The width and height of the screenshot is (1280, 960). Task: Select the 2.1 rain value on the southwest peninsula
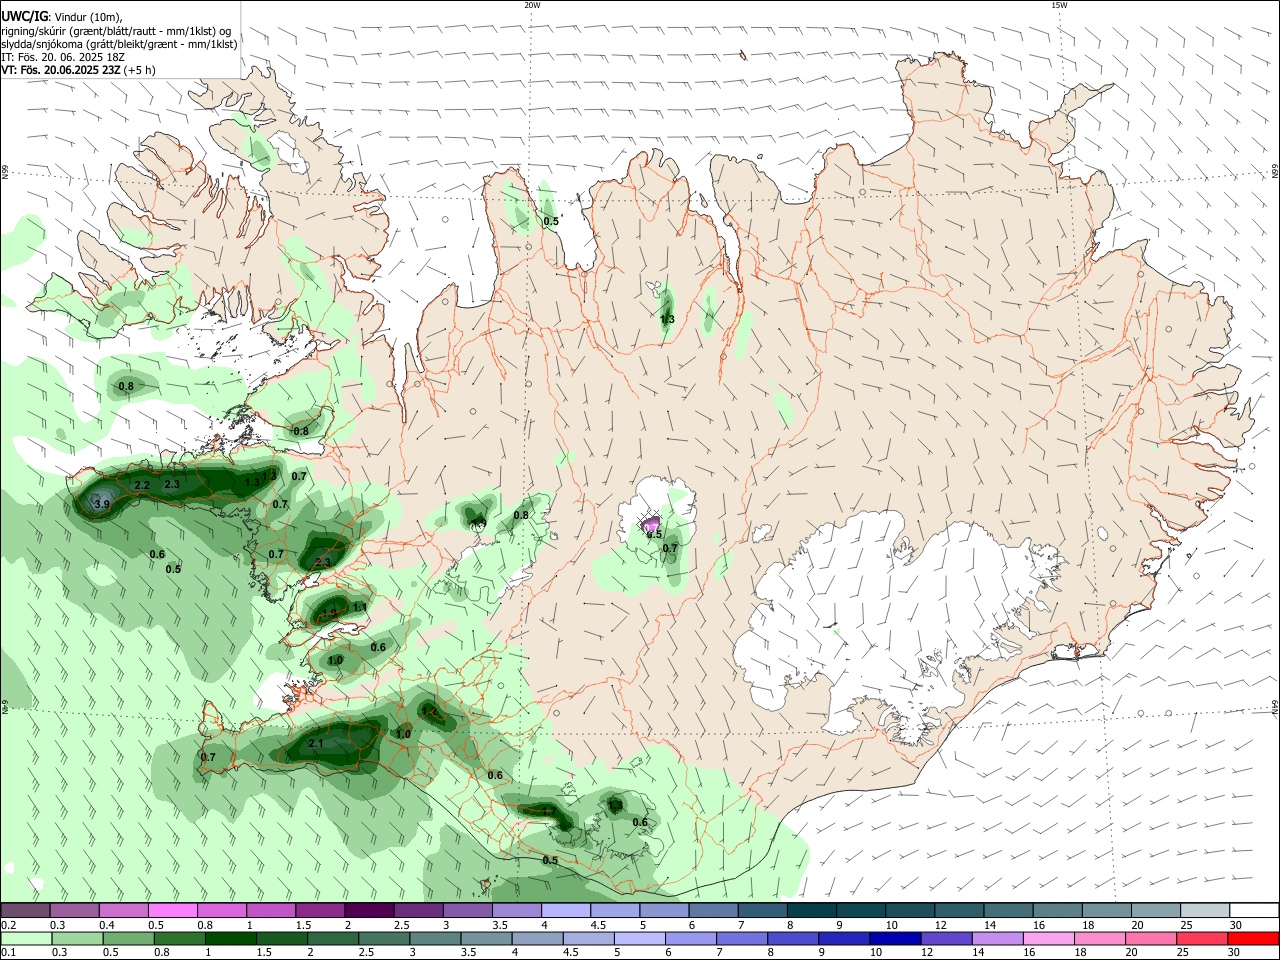[316, 744]
